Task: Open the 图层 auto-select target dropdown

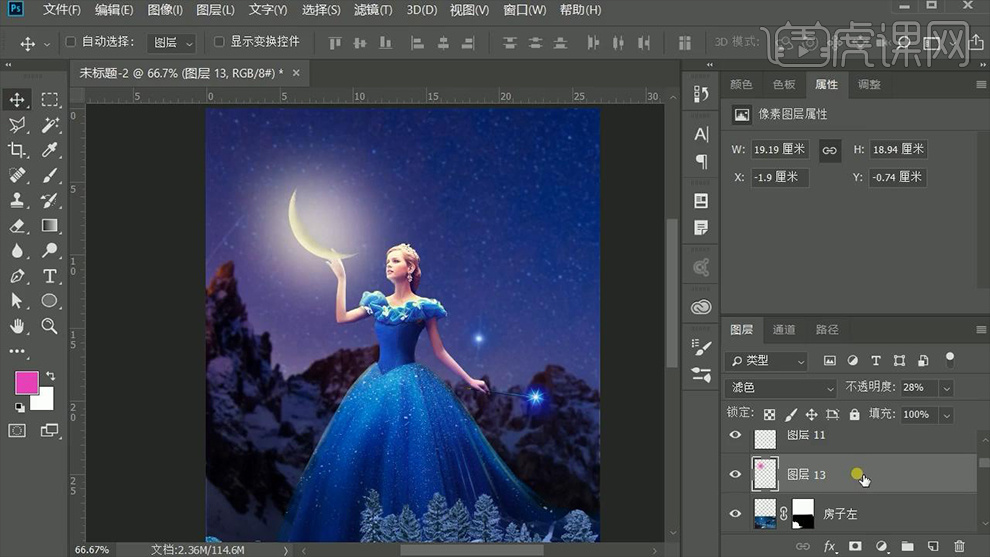Action: [x=170, y=43]
